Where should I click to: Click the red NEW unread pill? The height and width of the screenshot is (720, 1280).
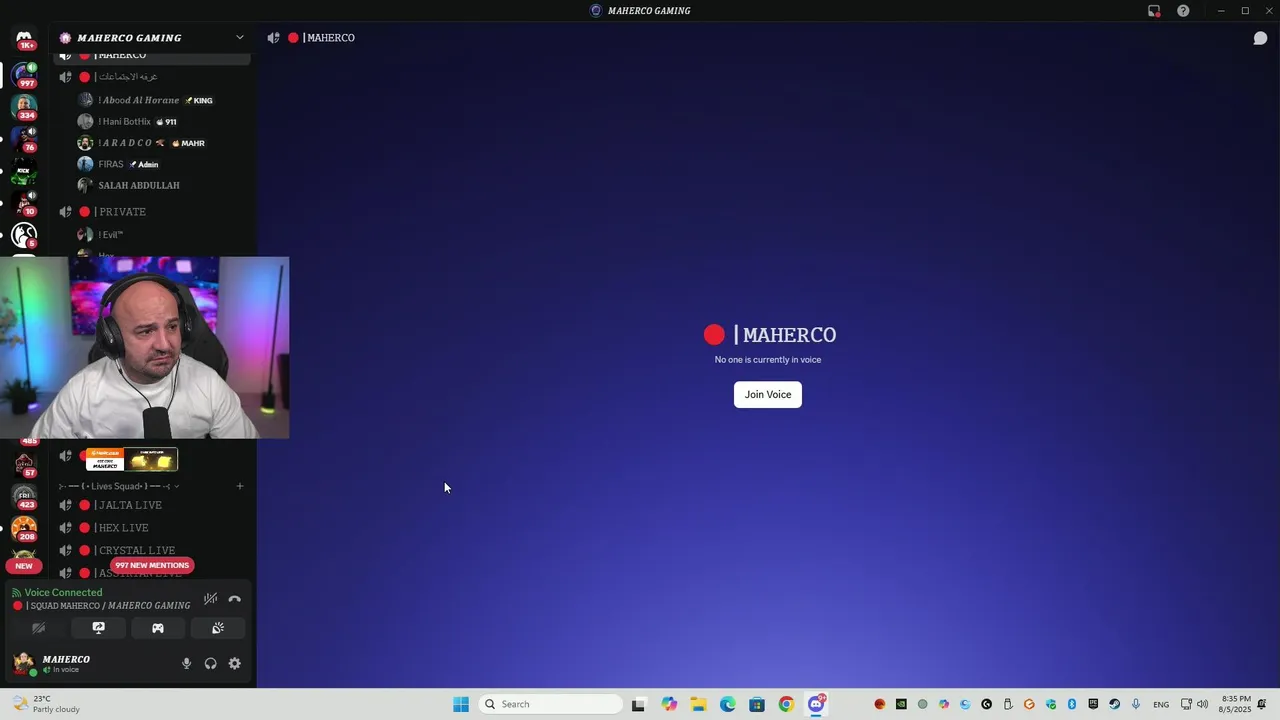[x=23, y=566]
